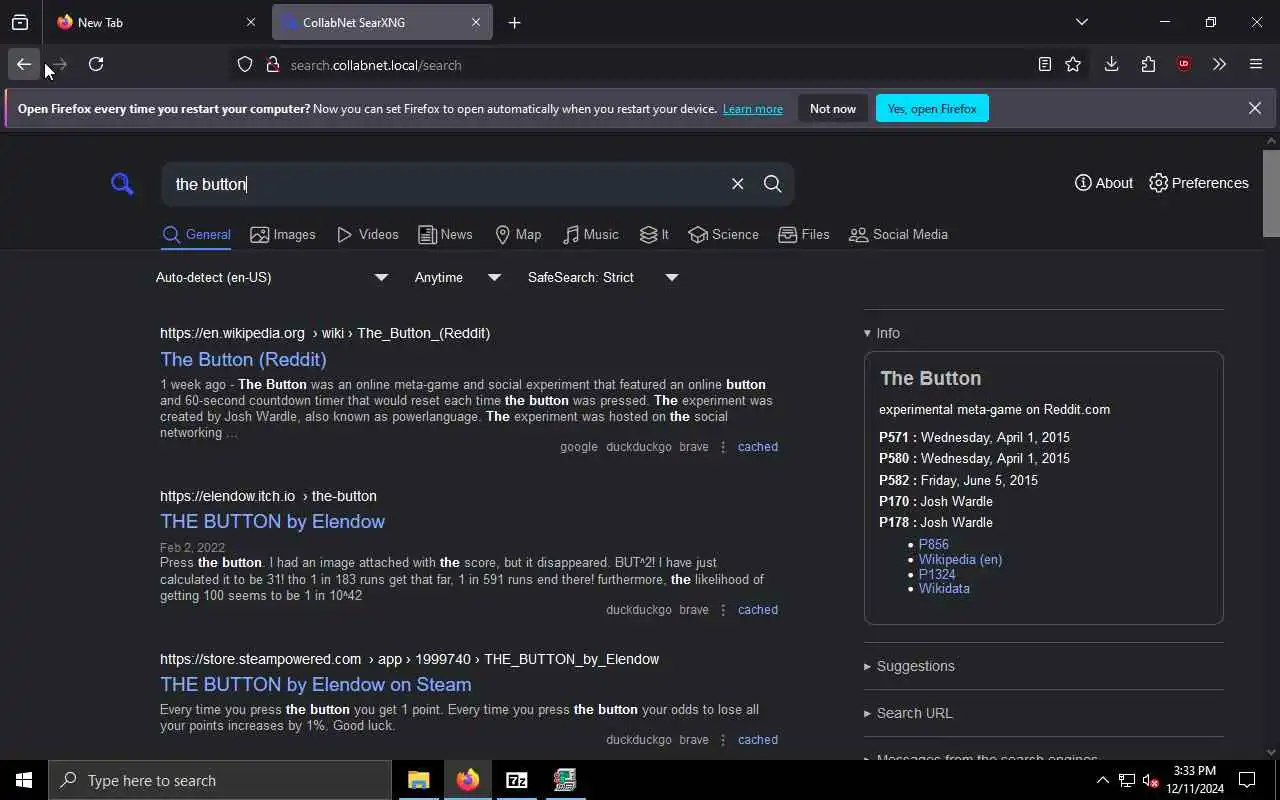Screen dimensions: 1280x800
Task: Open the SafeSearch: Strict dropdown
Action: pos(603,278)
